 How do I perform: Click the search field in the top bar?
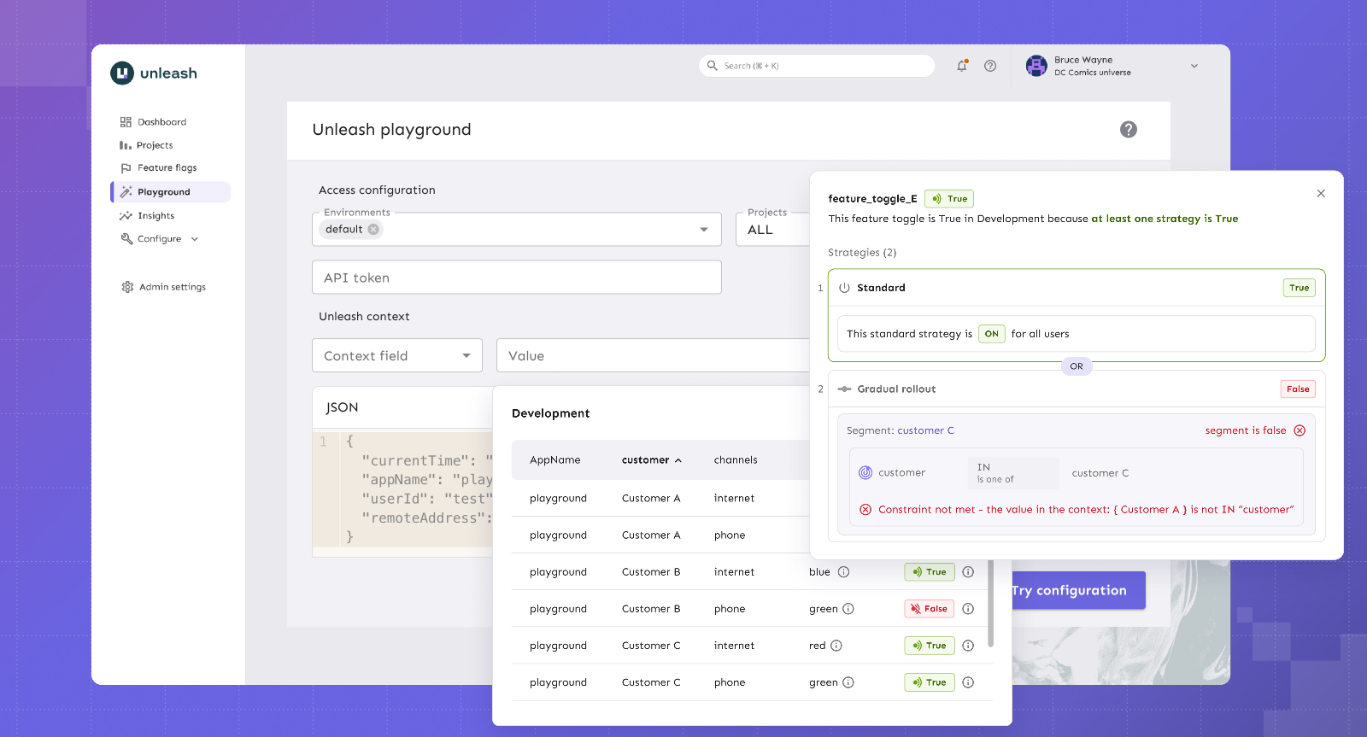pos(817,66)
